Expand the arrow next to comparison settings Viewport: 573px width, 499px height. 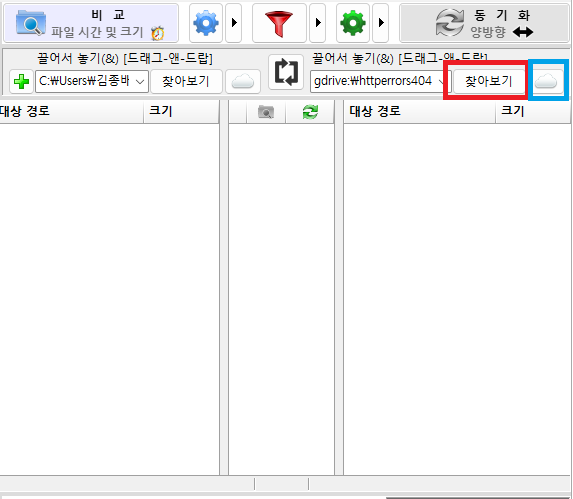[234, 23]
